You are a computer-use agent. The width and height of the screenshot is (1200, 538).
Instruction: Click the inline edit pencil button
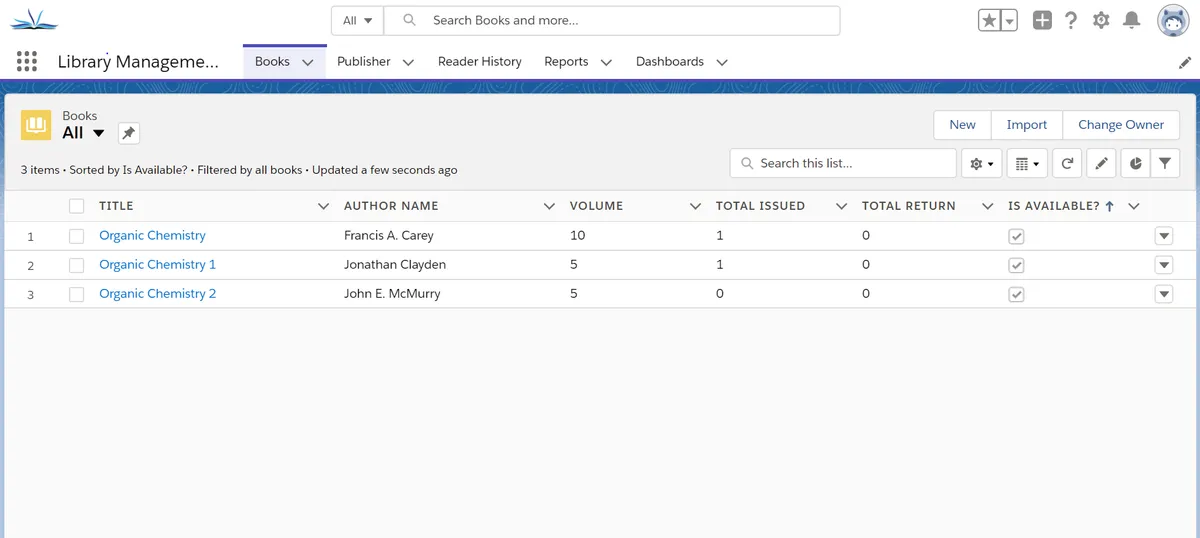(x=1101, y=164)
